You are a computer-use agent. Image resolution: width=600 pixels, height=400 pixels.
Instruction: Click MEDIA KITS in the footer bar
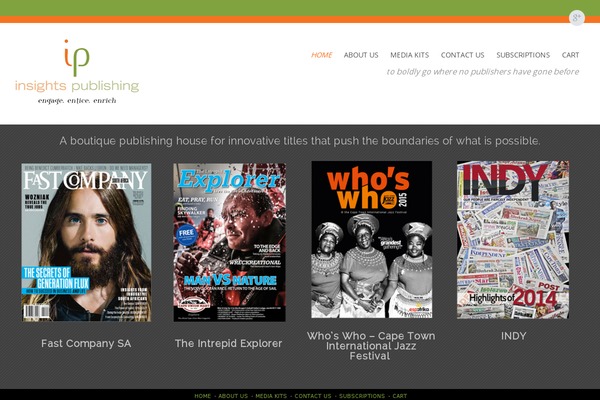271,396
